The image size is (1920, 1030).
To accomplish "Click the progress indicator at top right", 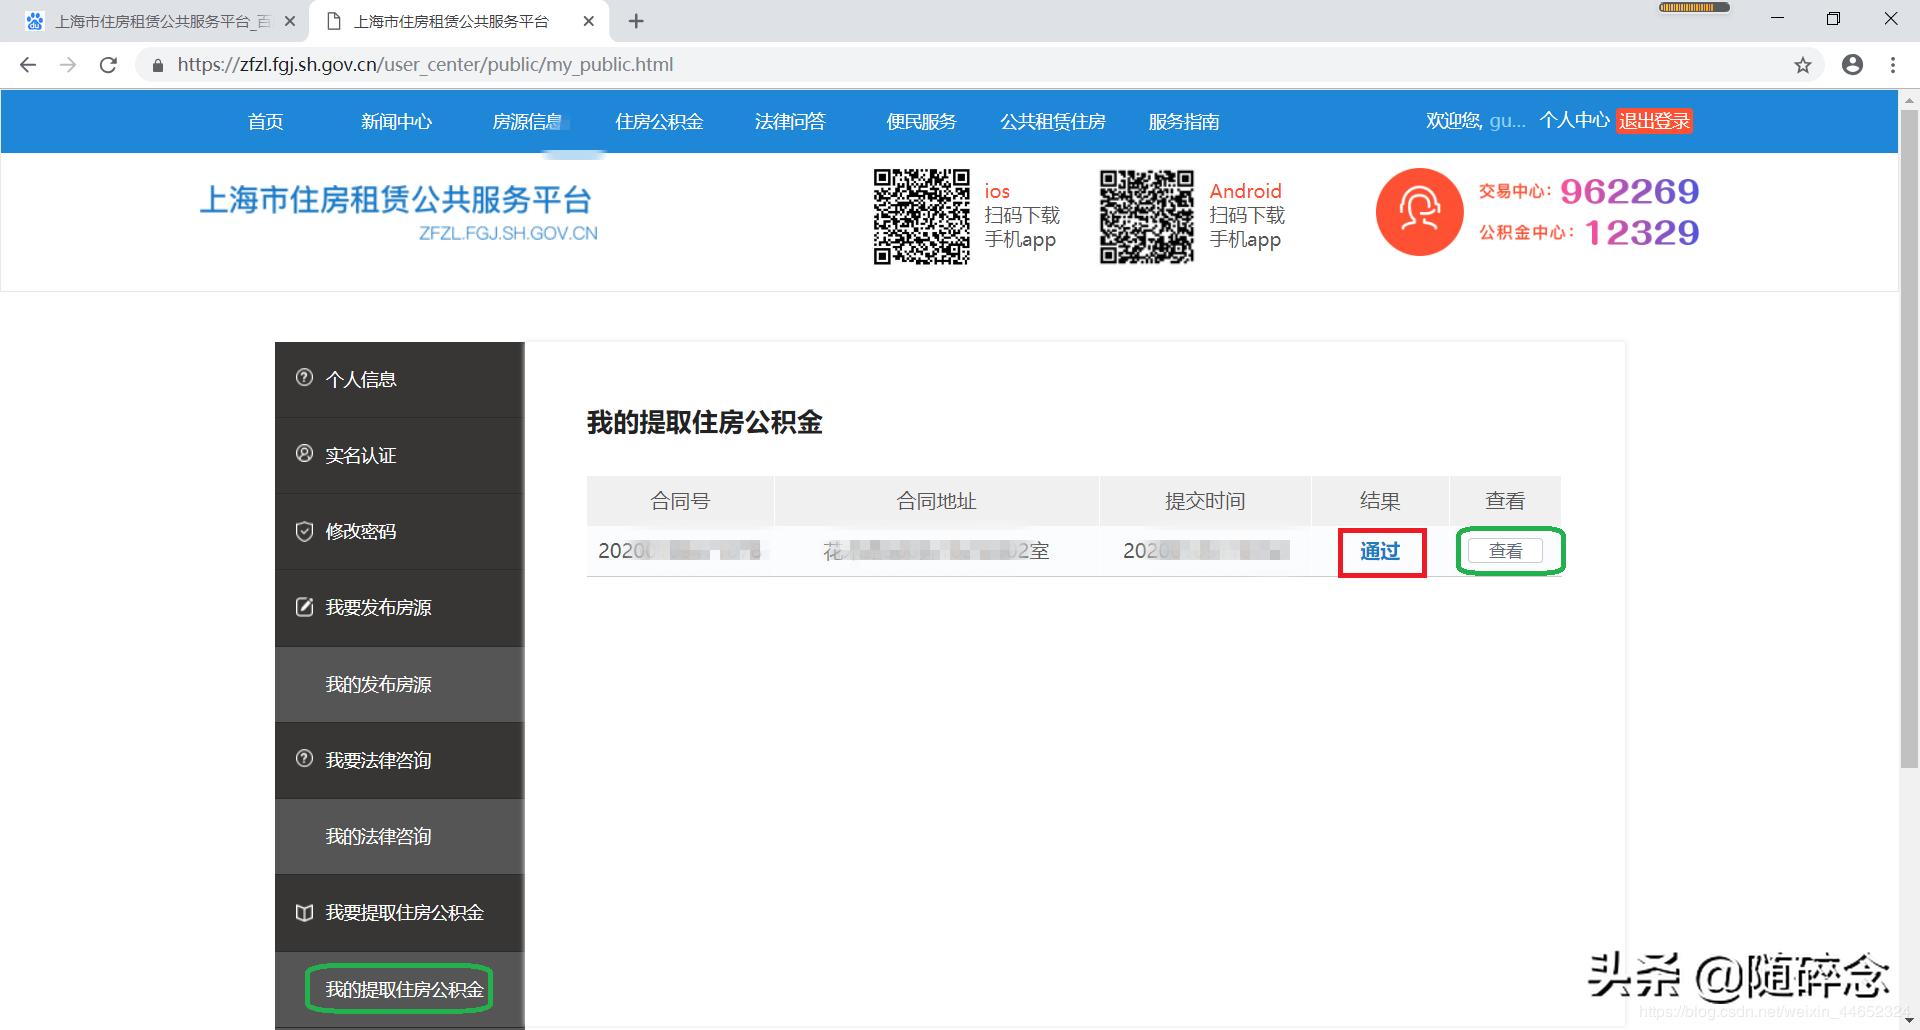I will 1694,7.
